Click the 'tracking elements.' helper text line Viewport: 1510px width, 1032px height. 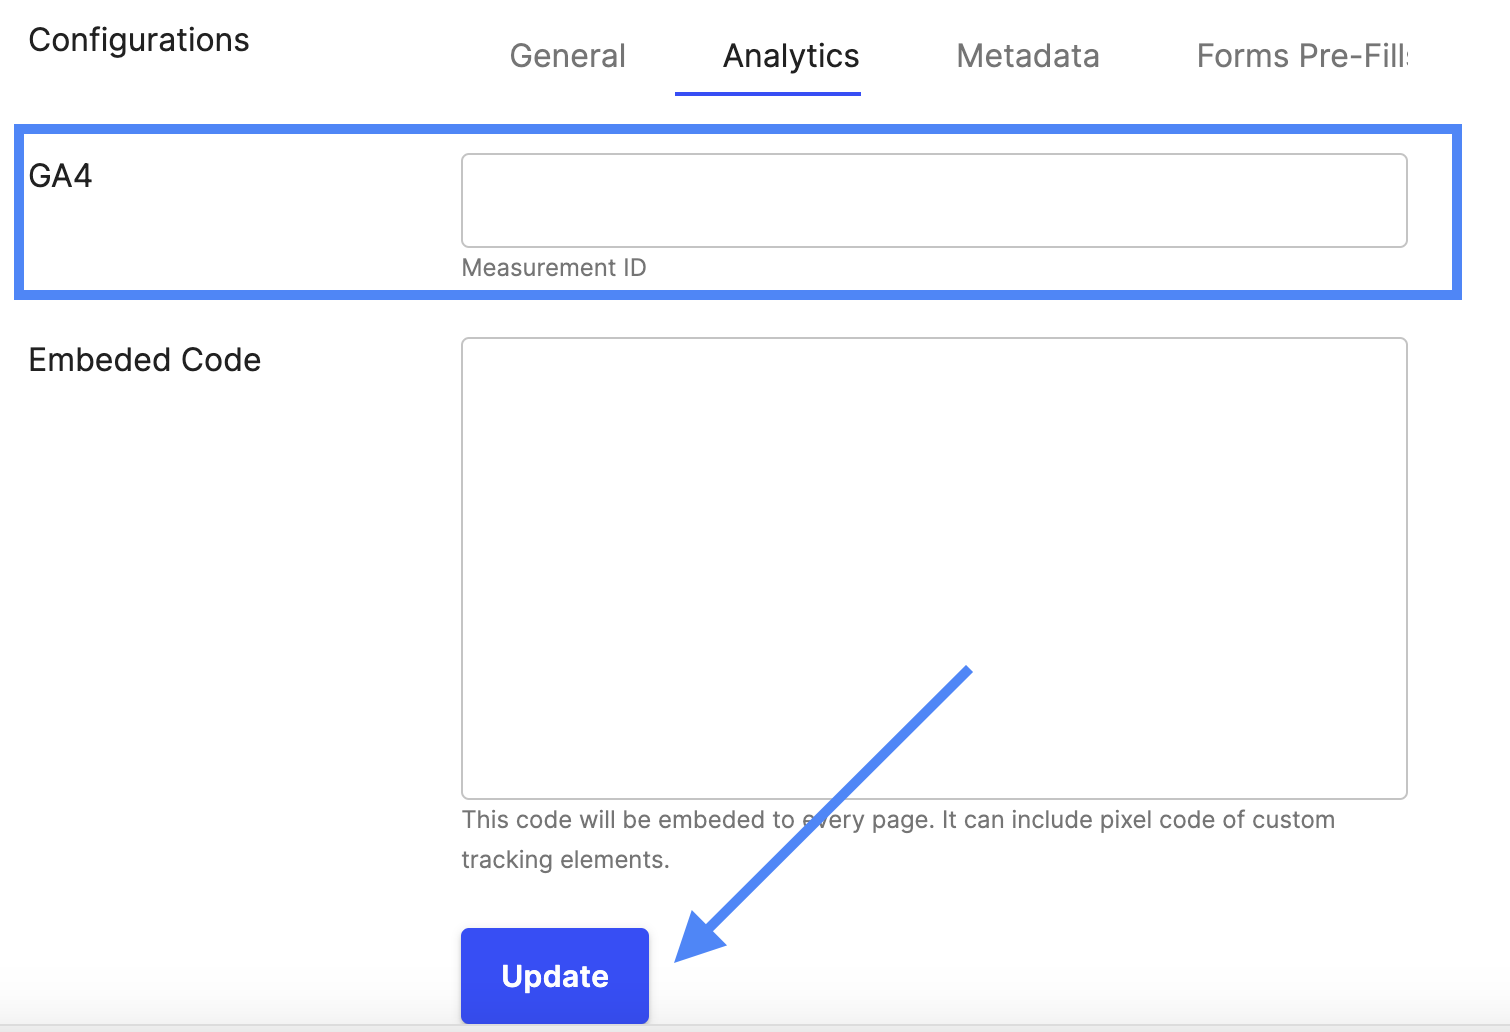point(565,860)
